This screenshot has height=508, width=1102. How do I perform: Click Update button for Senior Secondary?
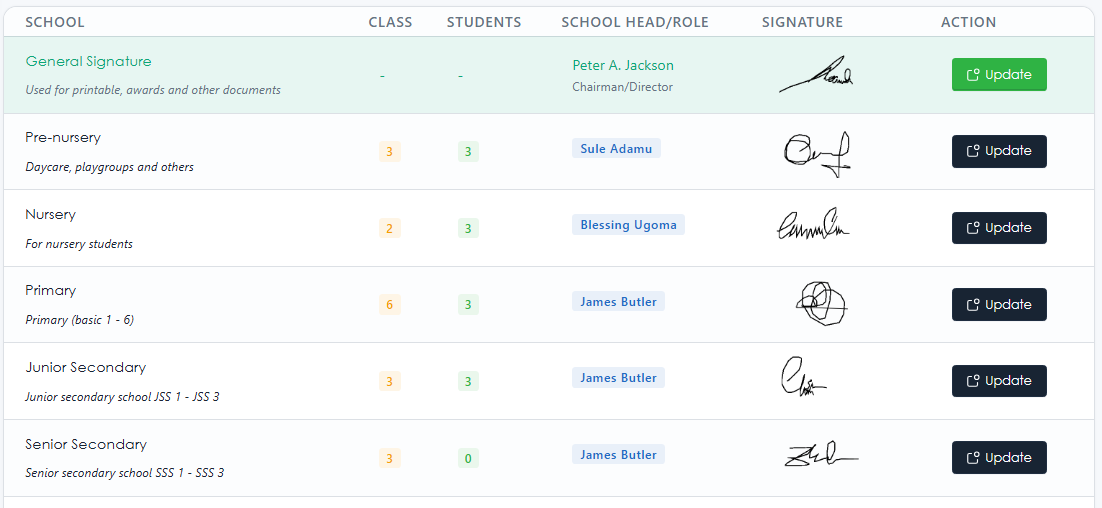[x=998, y=457]
